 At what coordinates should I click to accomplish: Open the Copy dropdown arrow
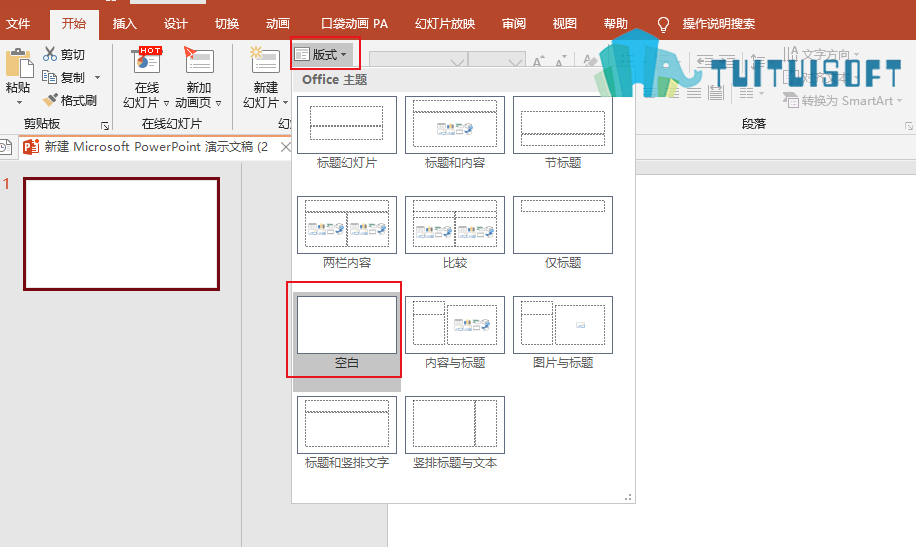[x=98, y=77]
